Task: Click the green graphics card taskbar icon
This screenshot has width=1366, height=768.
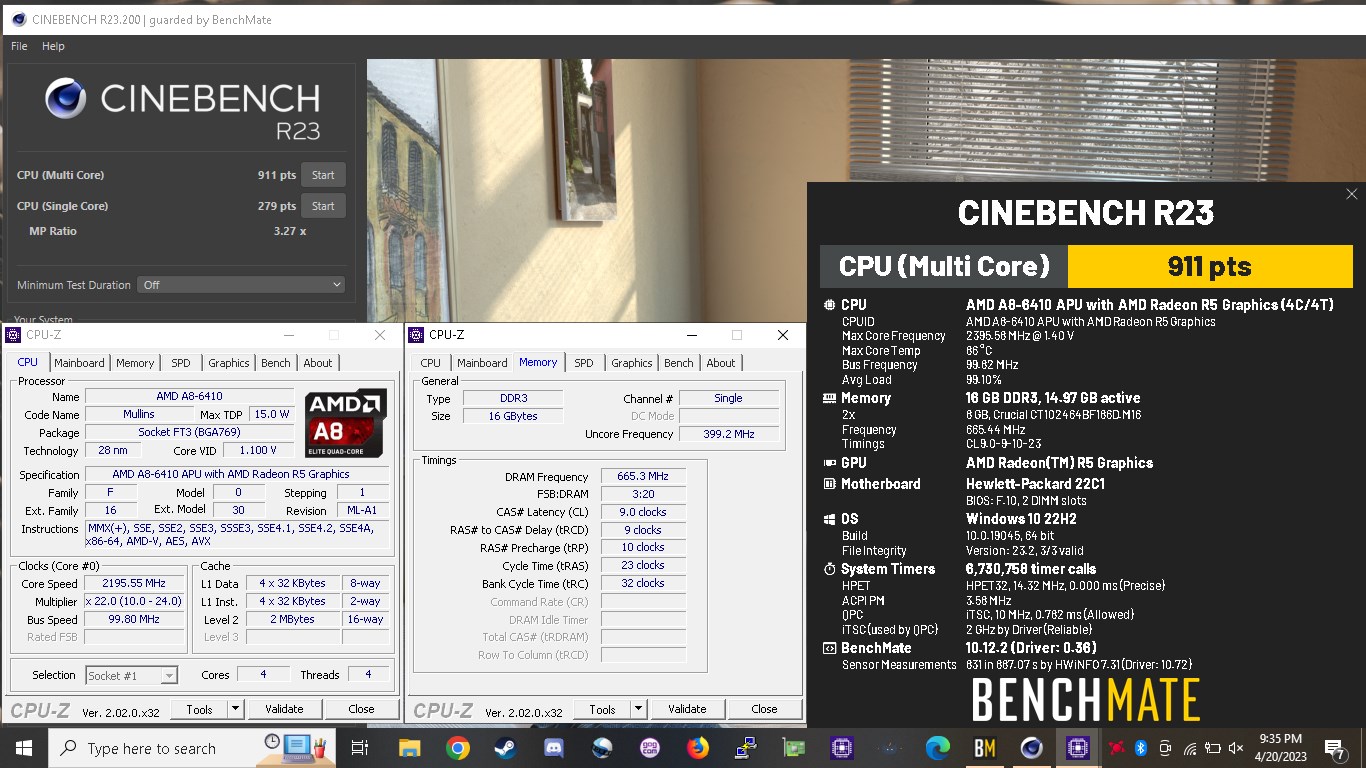Action: point(794,748)
